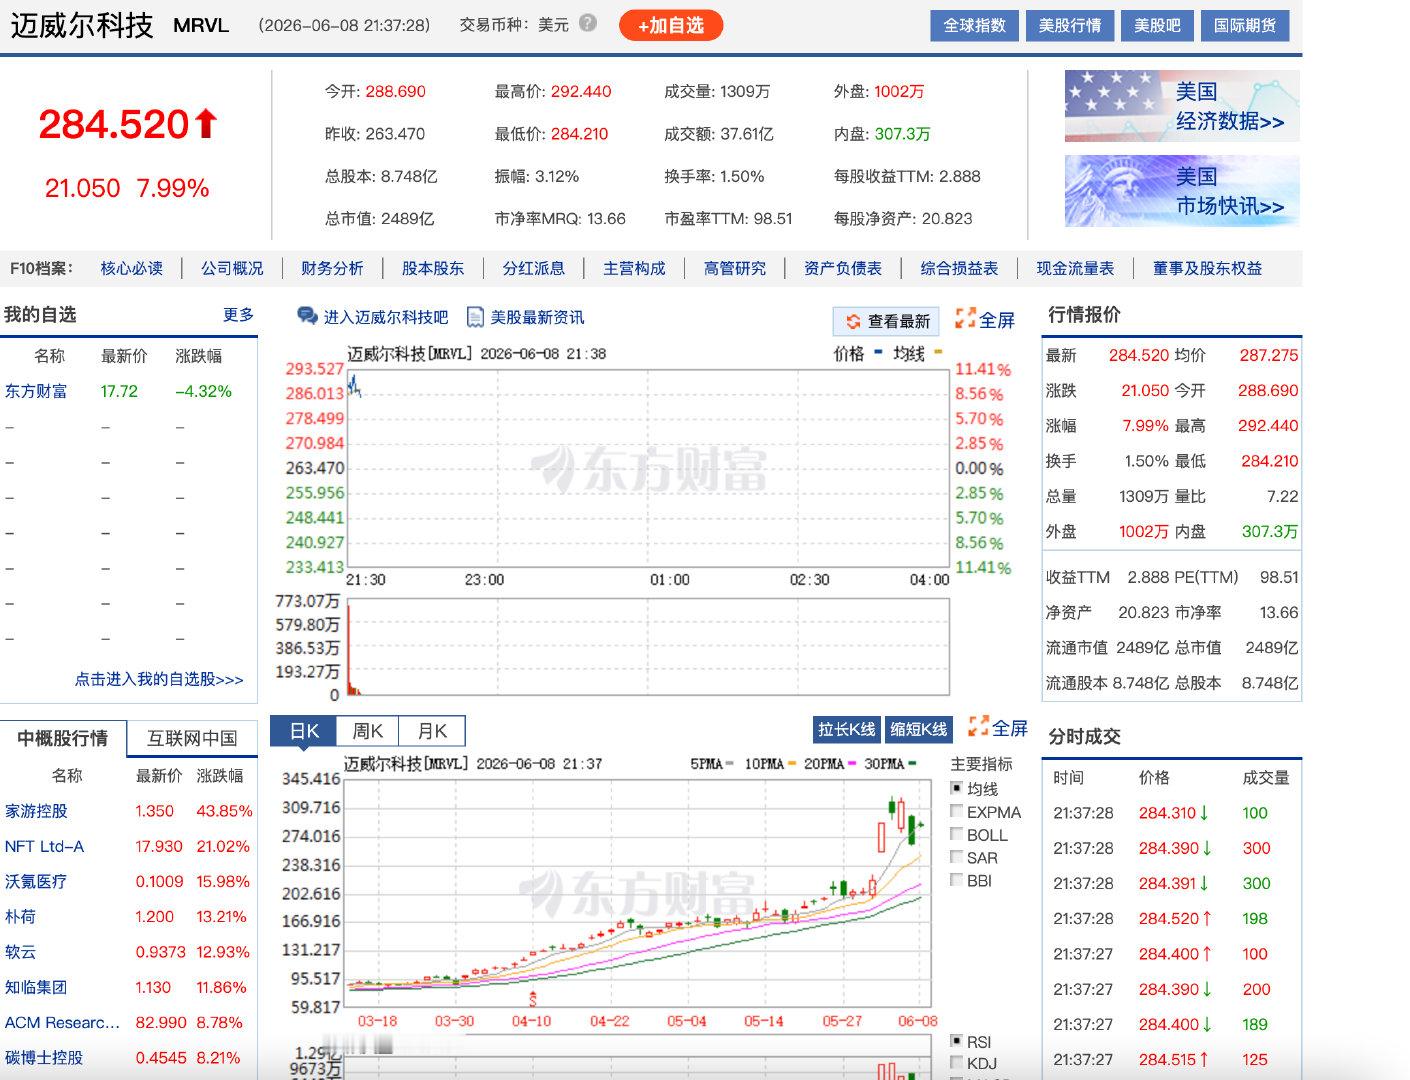Open the 朴荷 stock link
Viewport: 1410px width, 1080px height.
click(x=20, y=916)
